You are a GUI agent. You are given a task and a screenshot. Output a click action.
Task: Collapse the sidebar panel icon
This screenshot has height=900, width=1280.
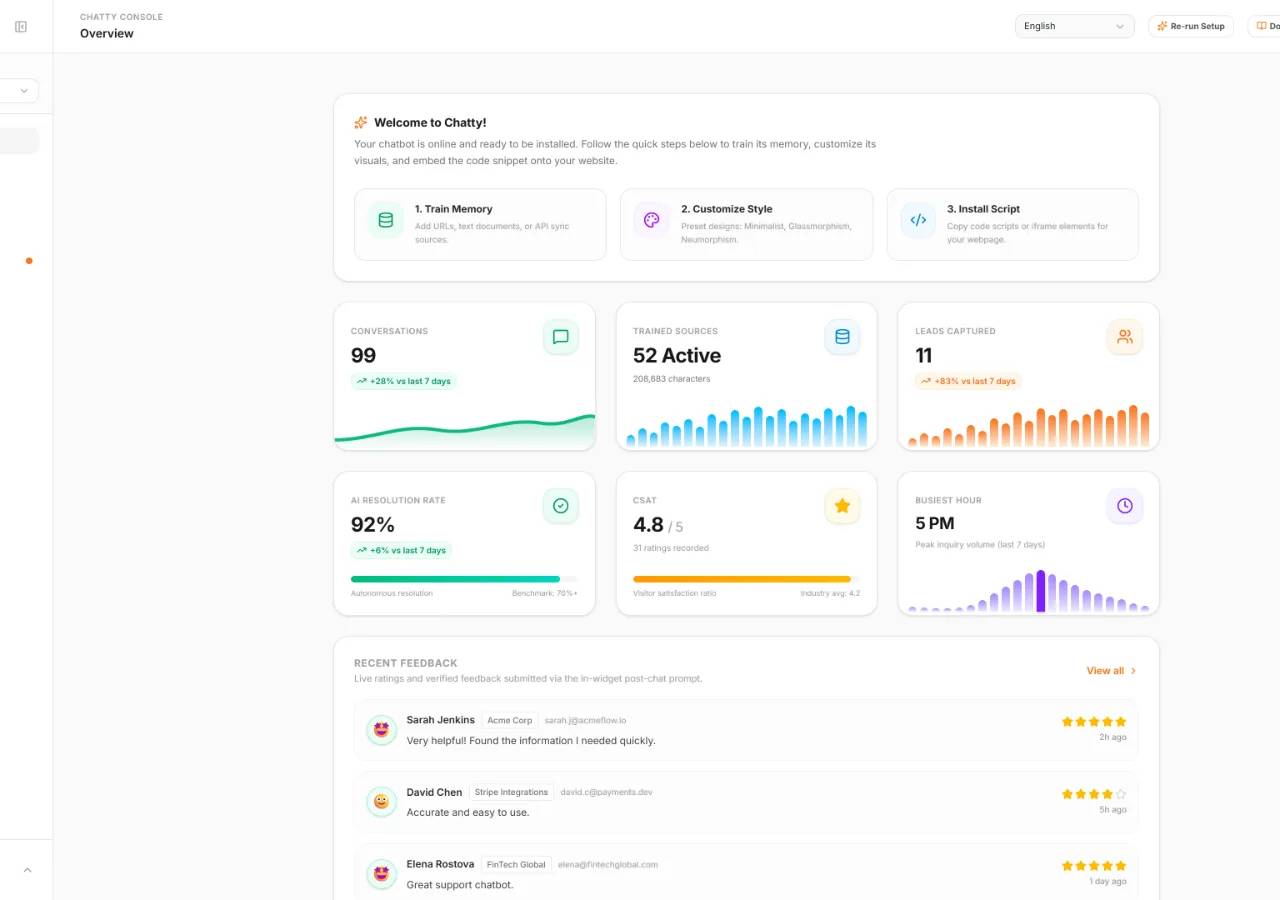click(21, 27)
